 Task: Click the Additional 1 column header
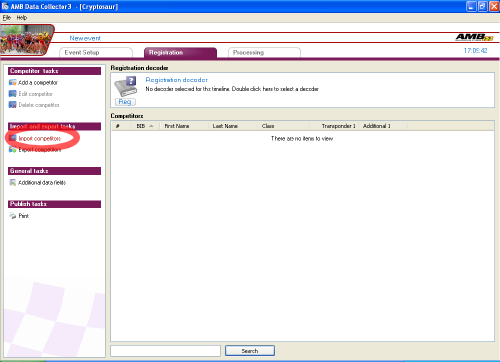pyautogui.click(x=383, y=126)
